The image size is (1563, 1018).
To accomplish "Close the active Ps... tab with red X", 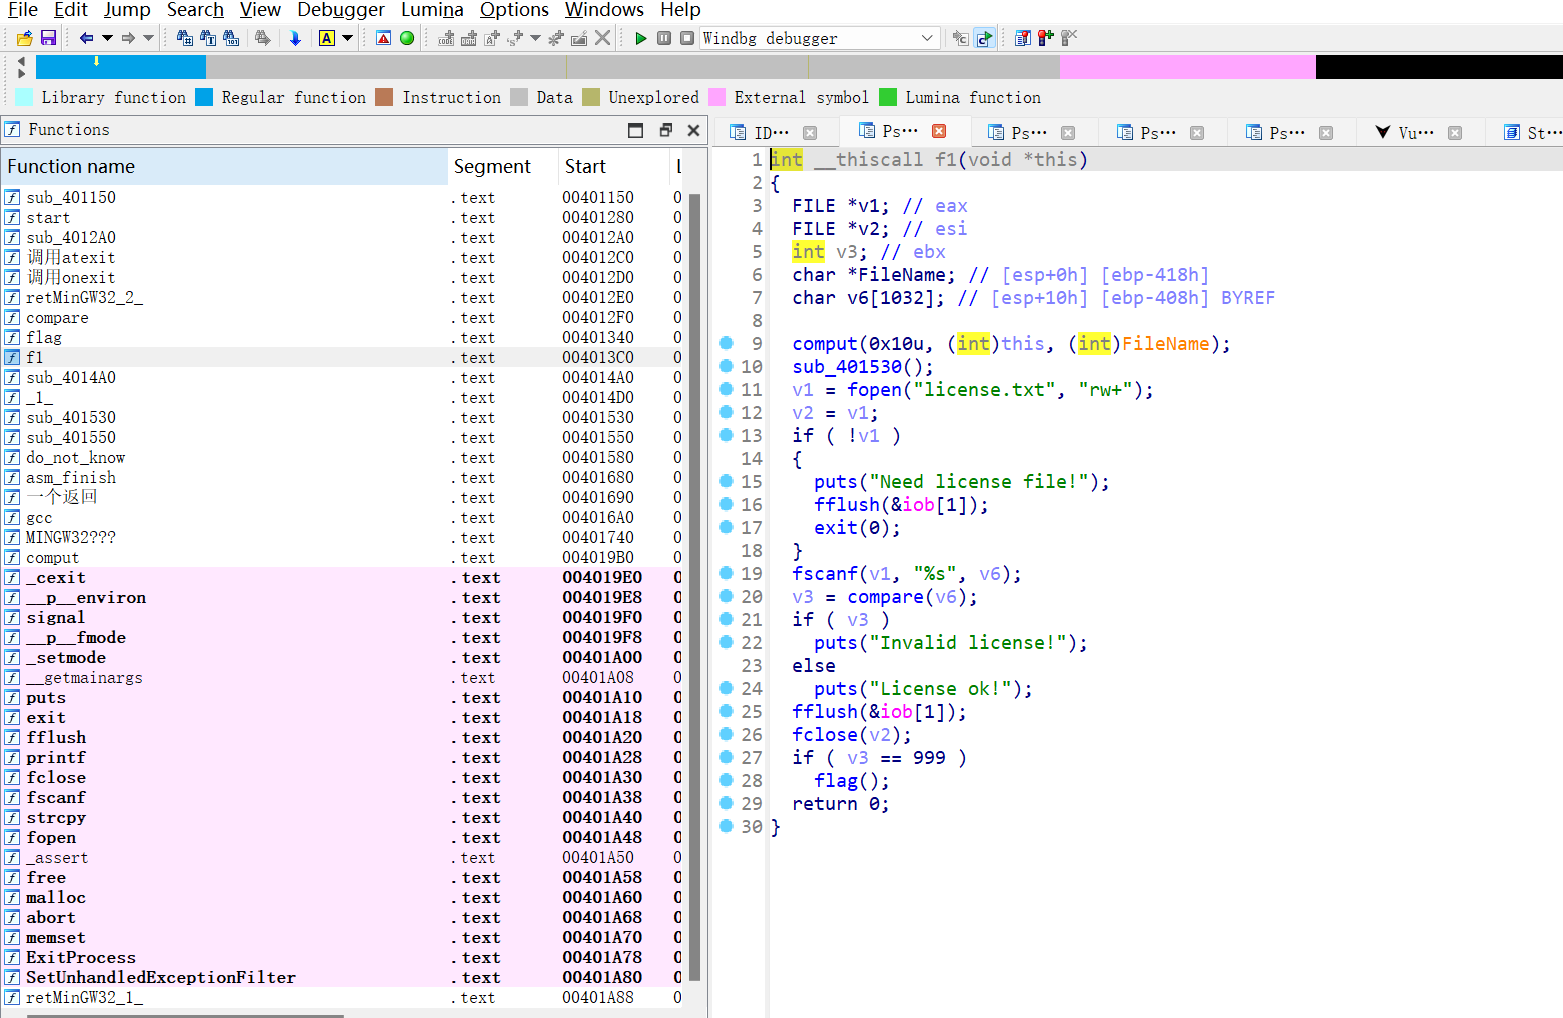I will tap(939, 131).
